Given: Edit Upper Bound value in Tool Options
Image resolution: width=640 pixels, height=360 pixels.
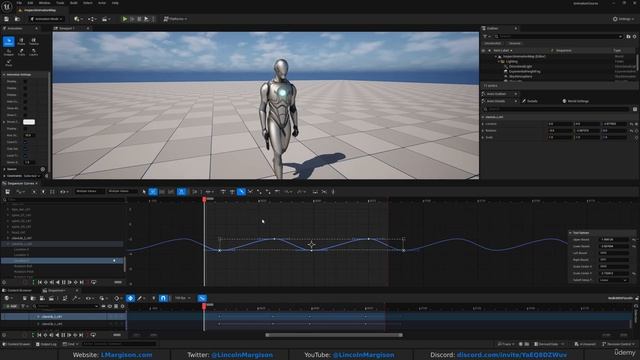Looking at the screenshot, I should [614, 240].
